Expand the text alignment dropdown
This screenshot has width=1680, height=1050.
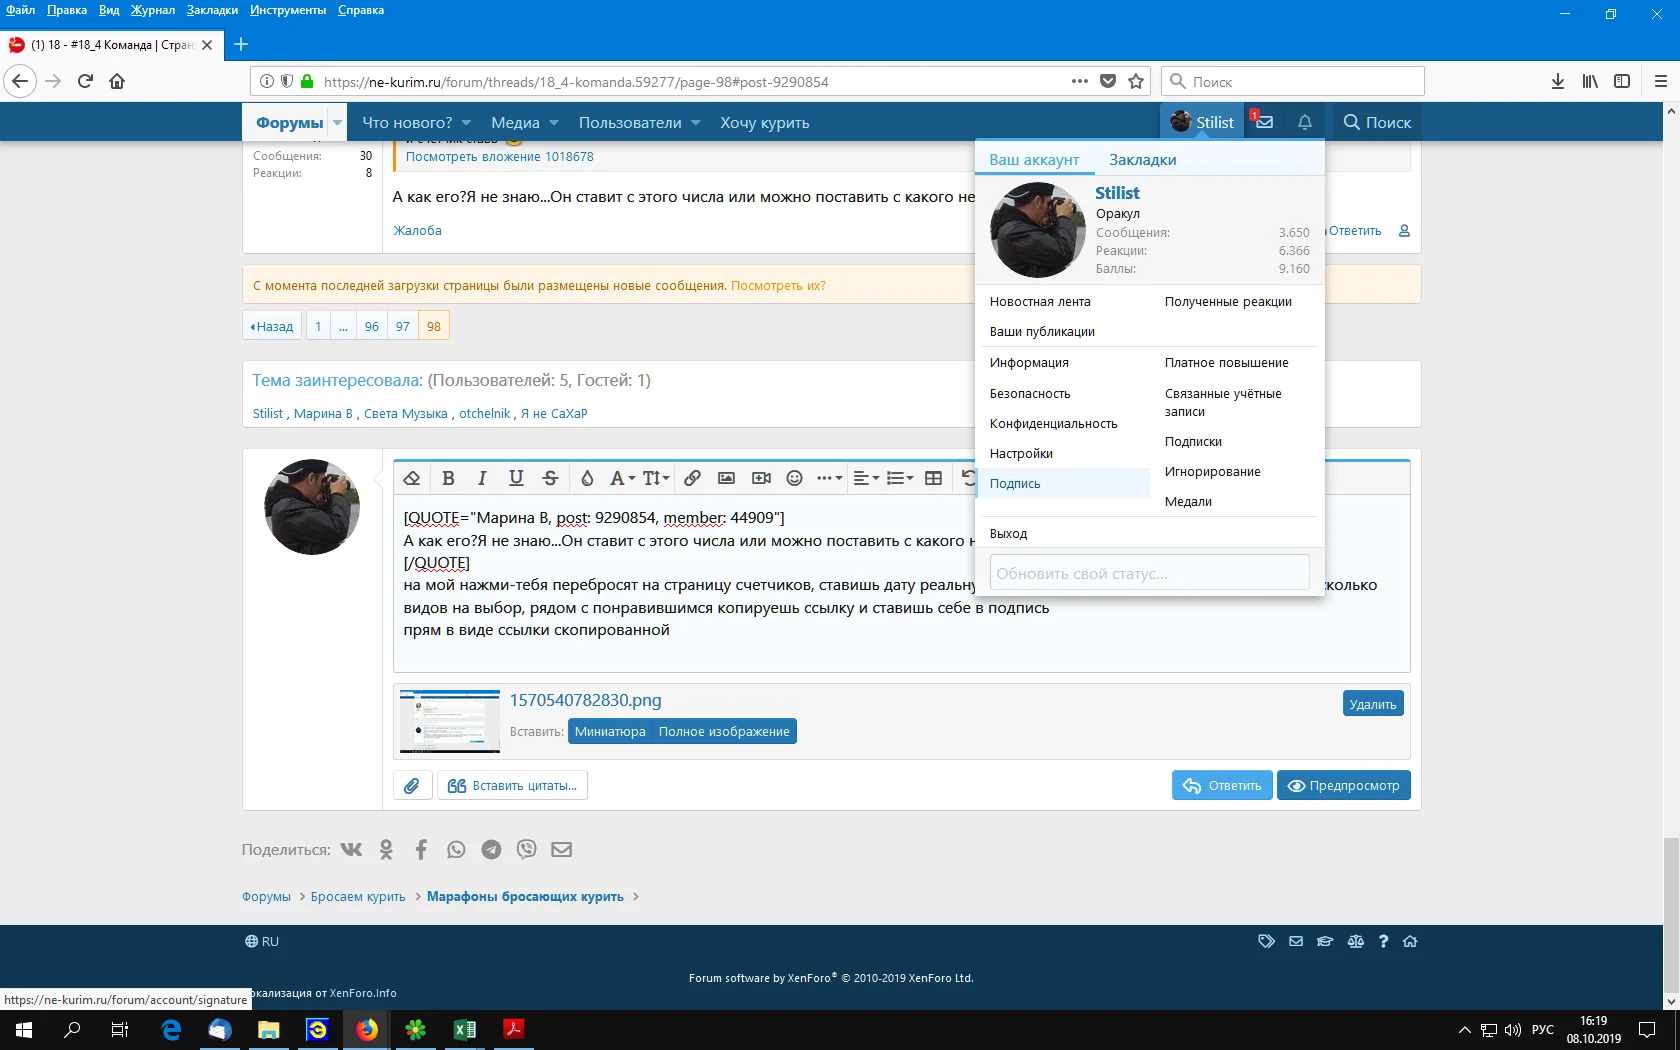[x=866, y=478]
